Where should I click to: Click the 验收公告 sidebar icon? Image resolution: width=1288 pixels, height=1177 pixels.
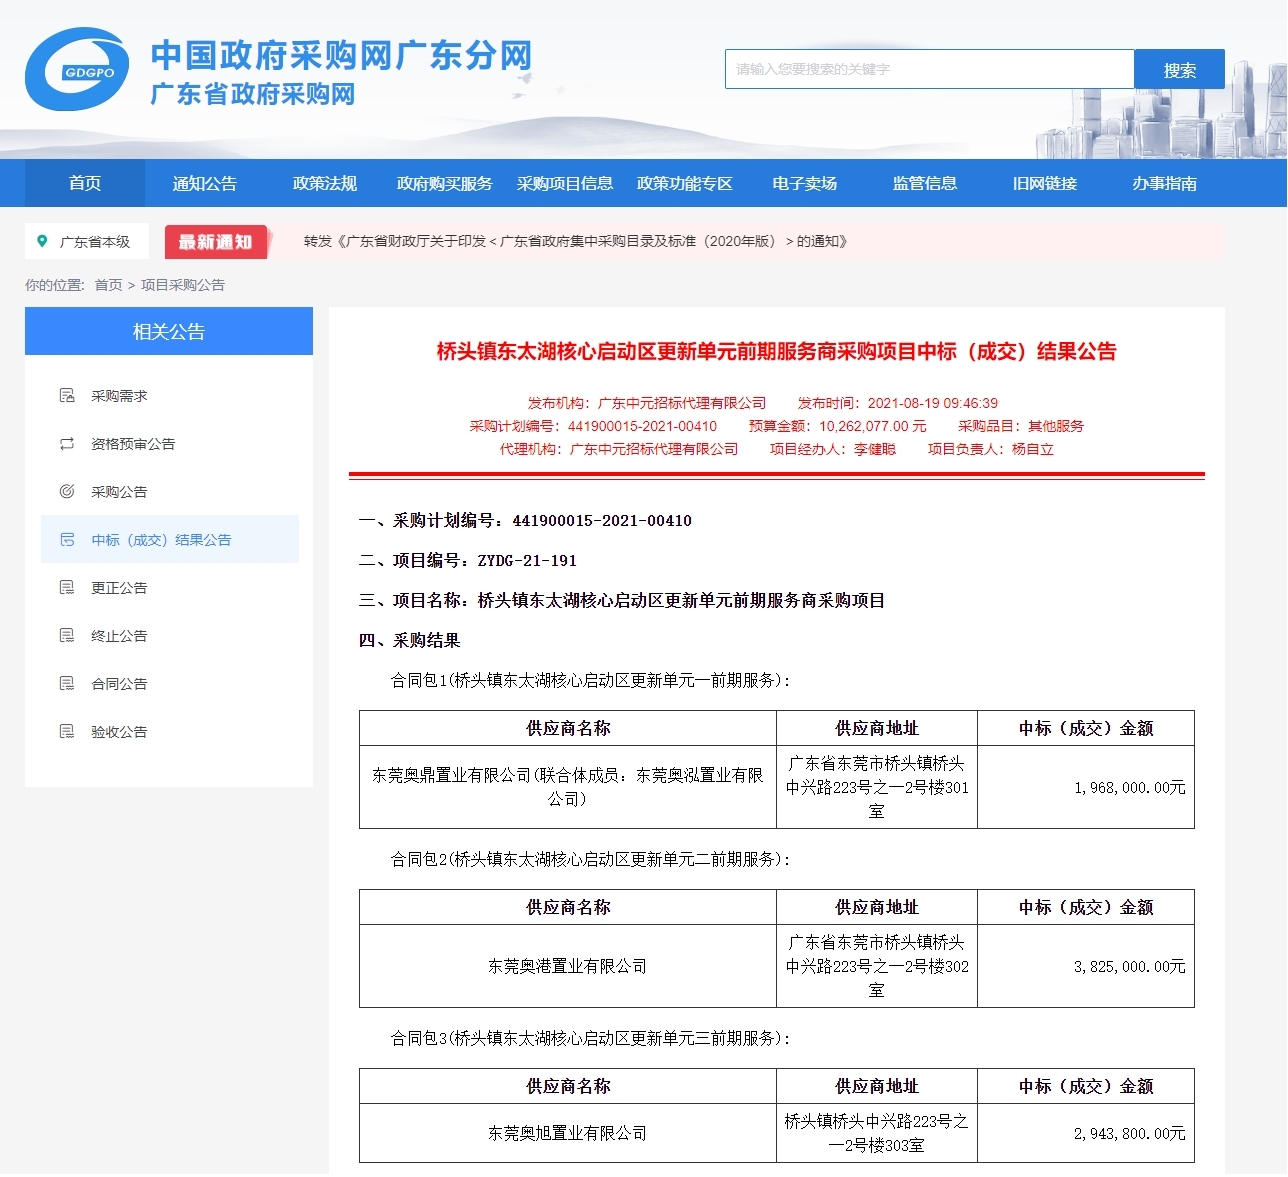67,731
